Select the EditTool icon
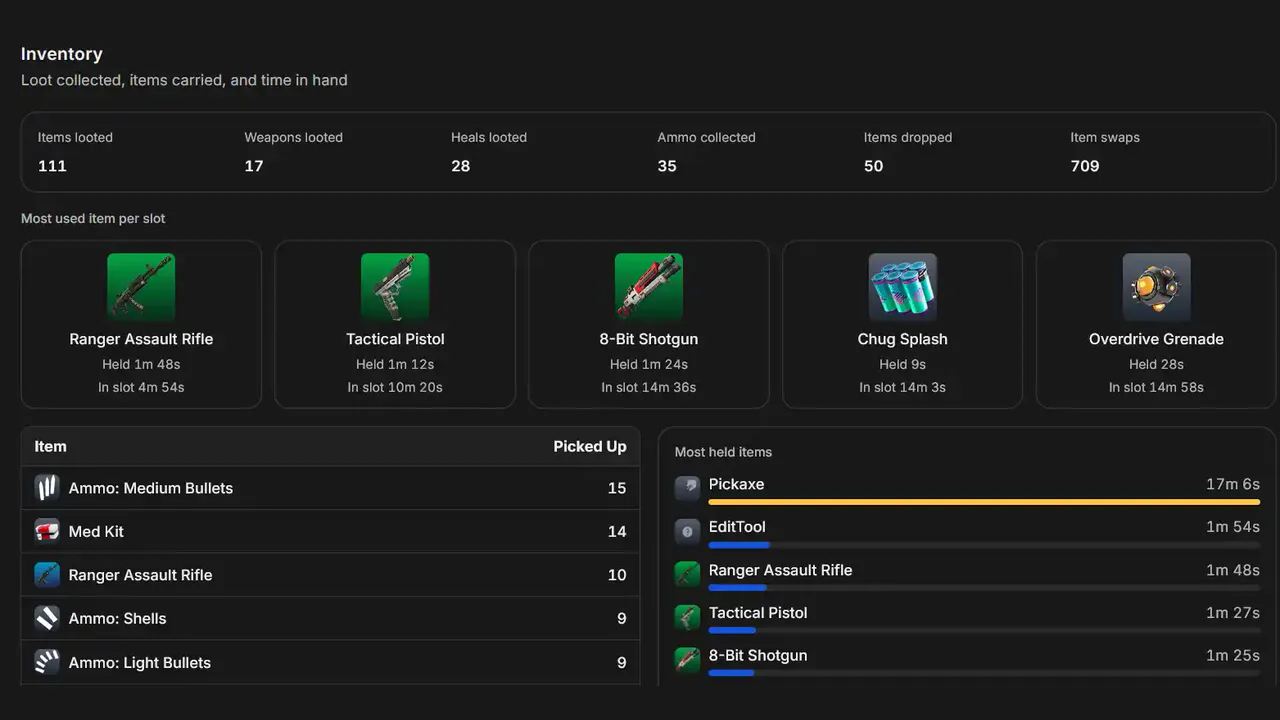The image size is (1280, 720). point(687,531)
